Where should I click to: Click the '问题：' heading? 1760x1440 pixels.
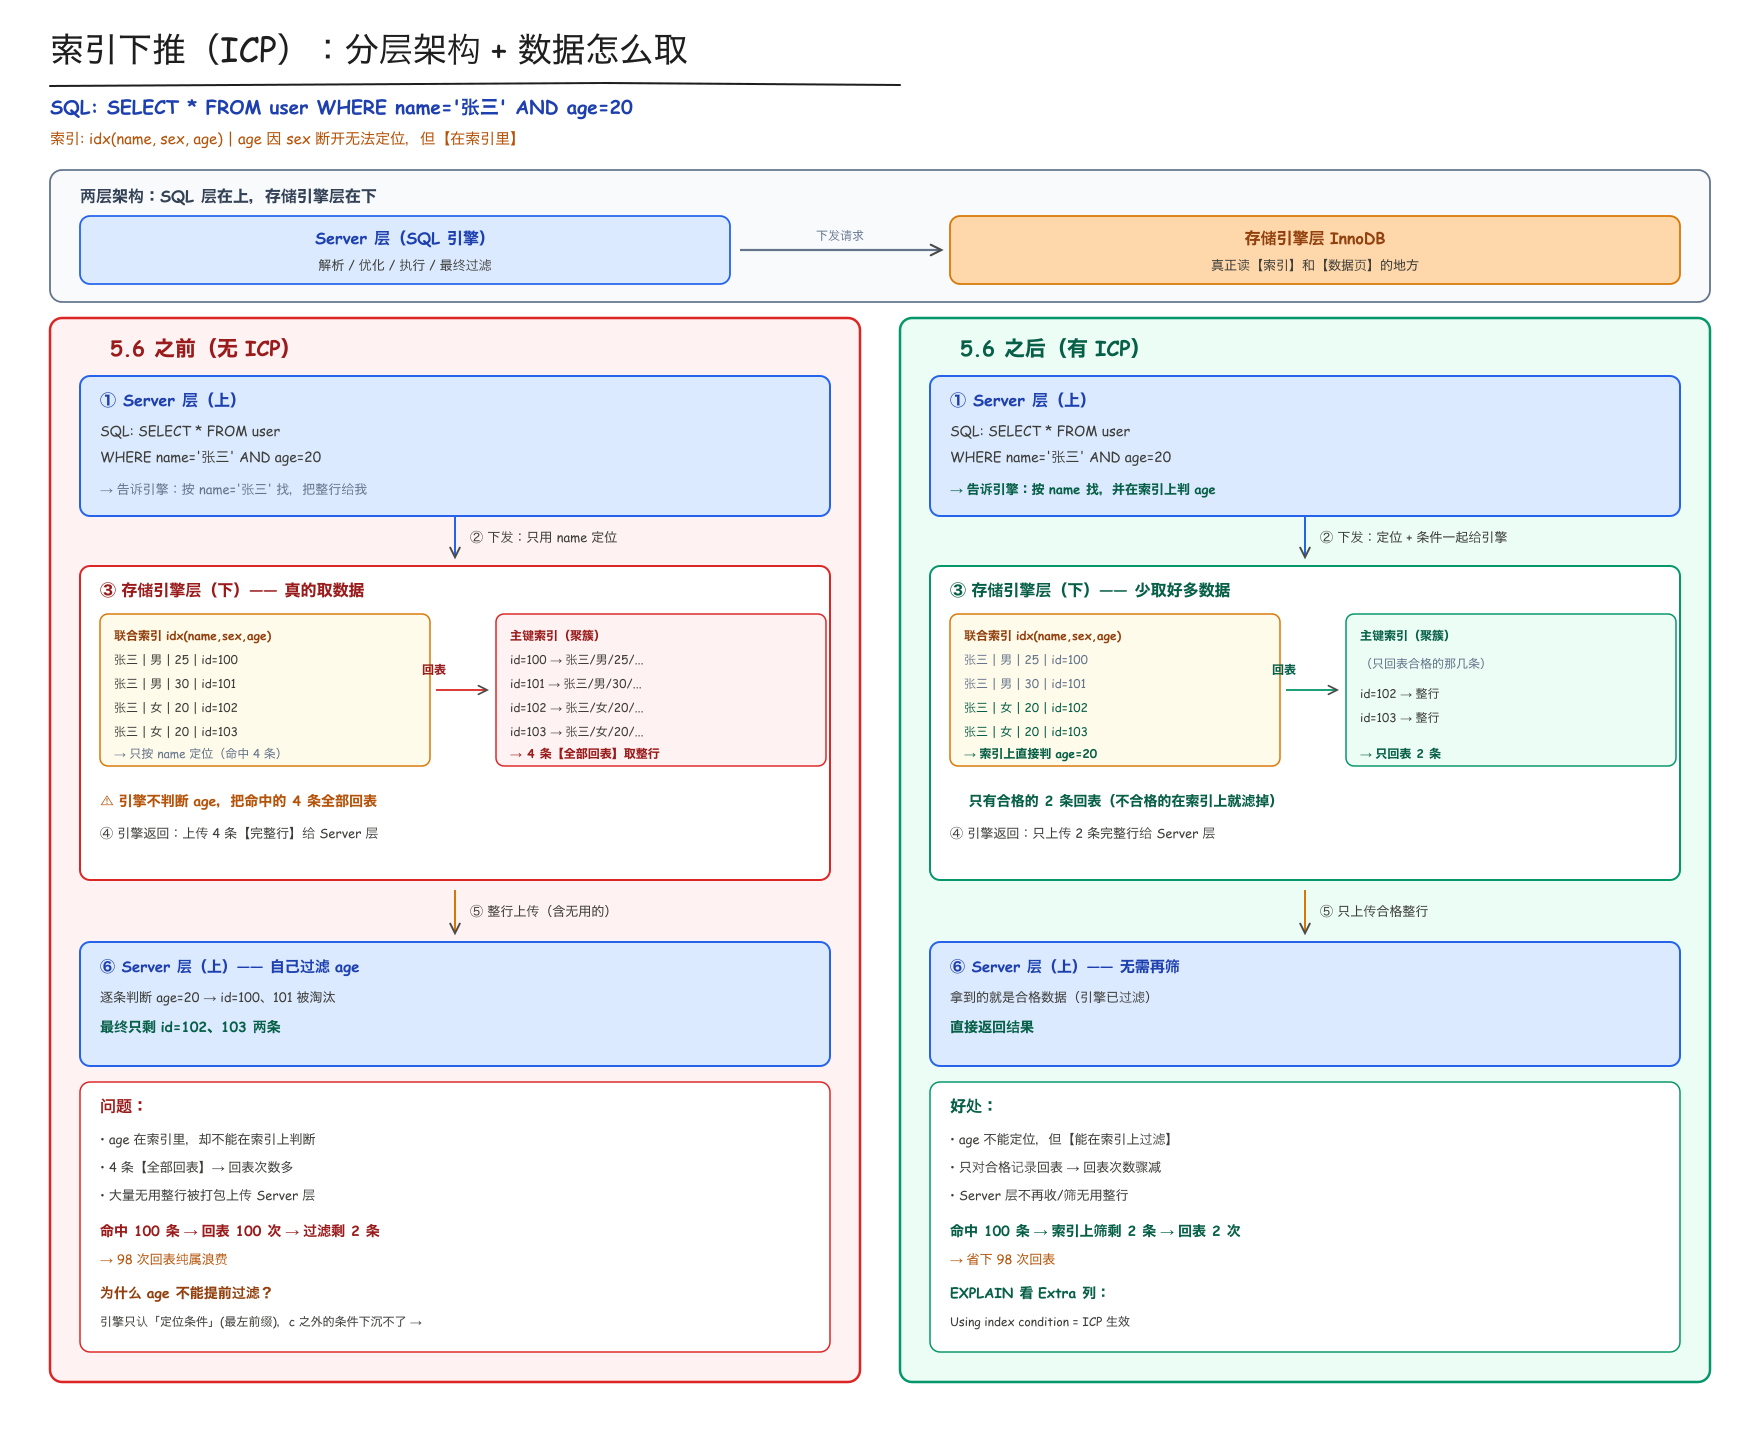pos(123,1106)
